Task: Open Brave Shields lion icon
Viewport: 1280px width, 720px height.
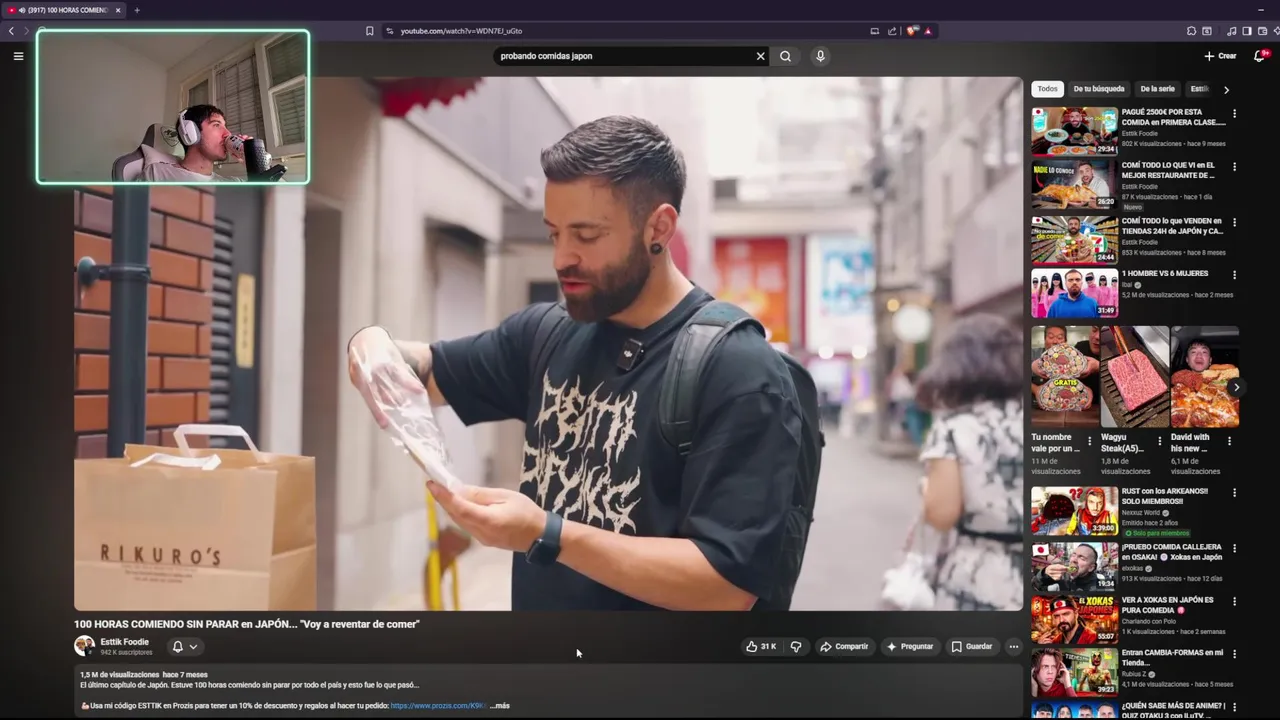Action: pos(912,31)
